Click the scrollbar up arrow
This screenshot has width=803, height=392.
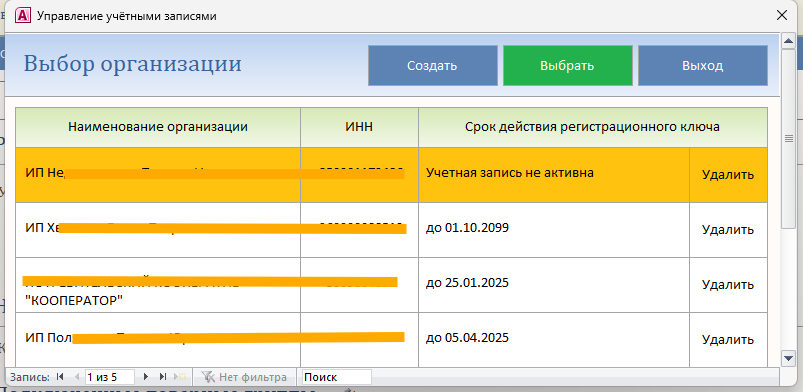tap(788, 41)
